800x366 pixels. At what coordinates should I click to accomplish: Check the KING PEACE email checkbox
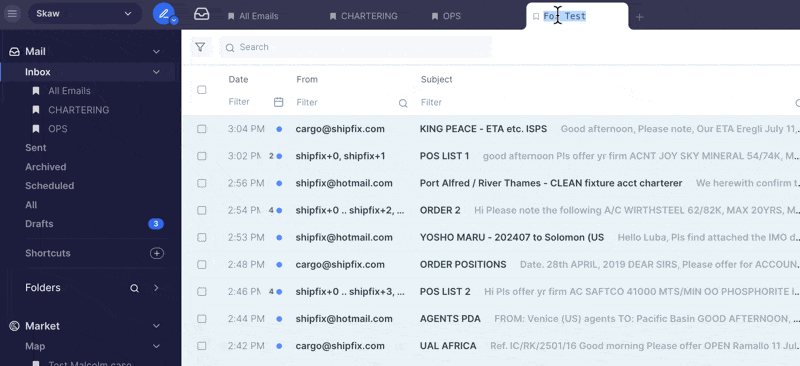(x=202, y=129)
